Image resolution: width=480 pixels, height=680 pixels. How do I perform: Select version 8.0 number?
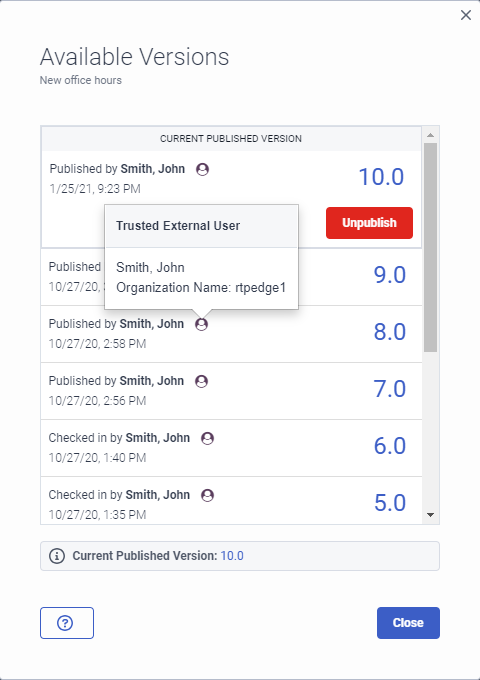click(390, 332)
